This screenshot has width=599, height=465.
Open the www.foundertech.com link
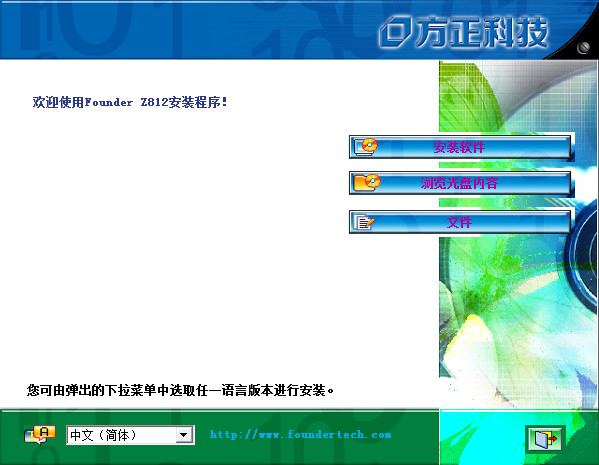(301, 434)
